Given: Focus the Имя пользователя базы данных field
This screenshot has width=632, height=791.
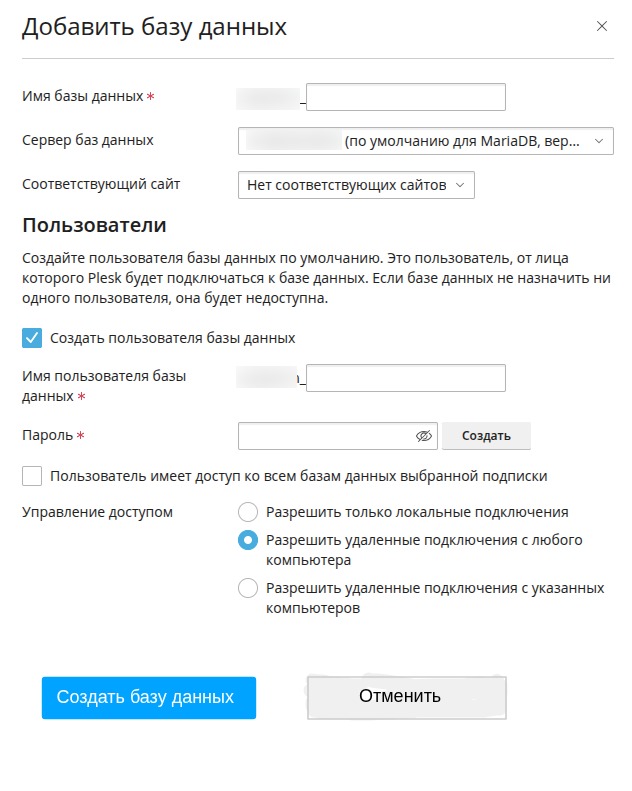Looking at the screenshot, I should click(406, 378).
